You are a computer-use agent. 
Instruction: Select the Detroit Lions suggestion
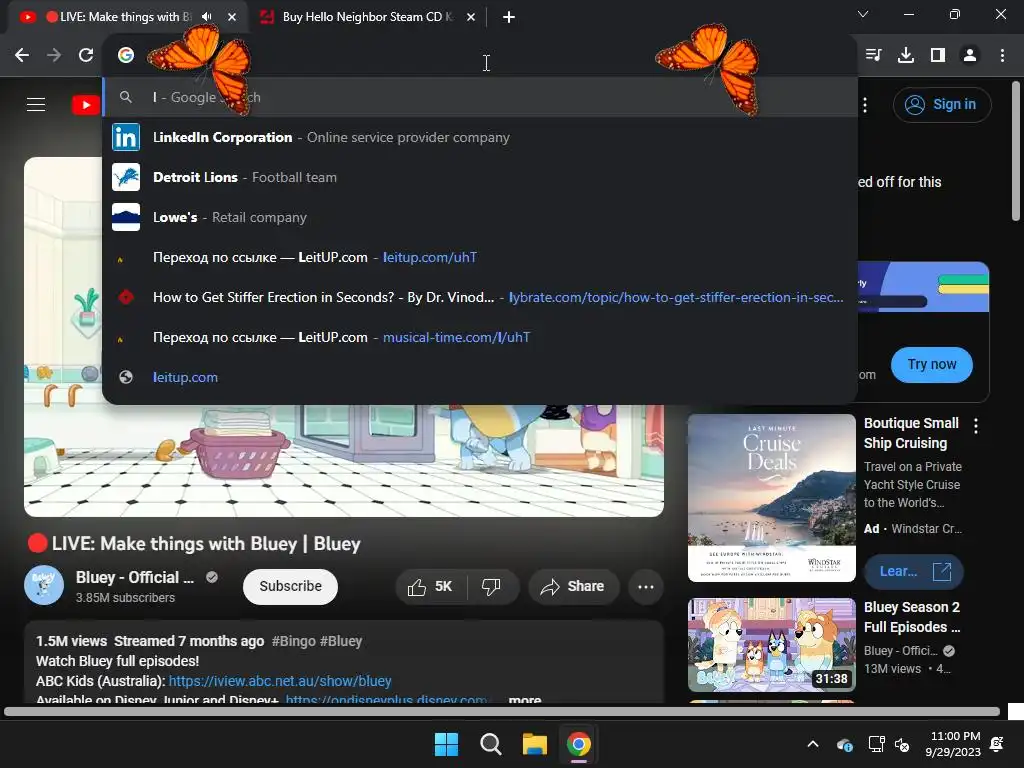(x=481, y=177)
